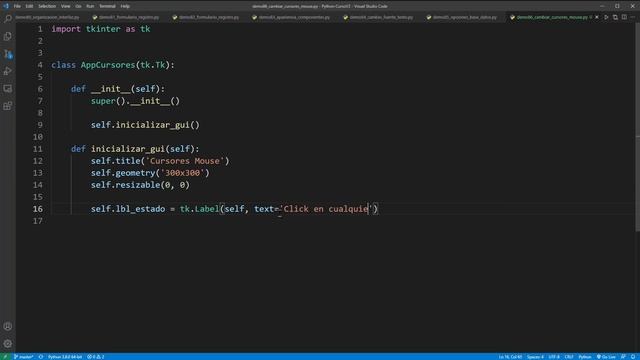Click line number 16 in gutter
Screen dimensions: 640x360
click(x=38, y=209)
